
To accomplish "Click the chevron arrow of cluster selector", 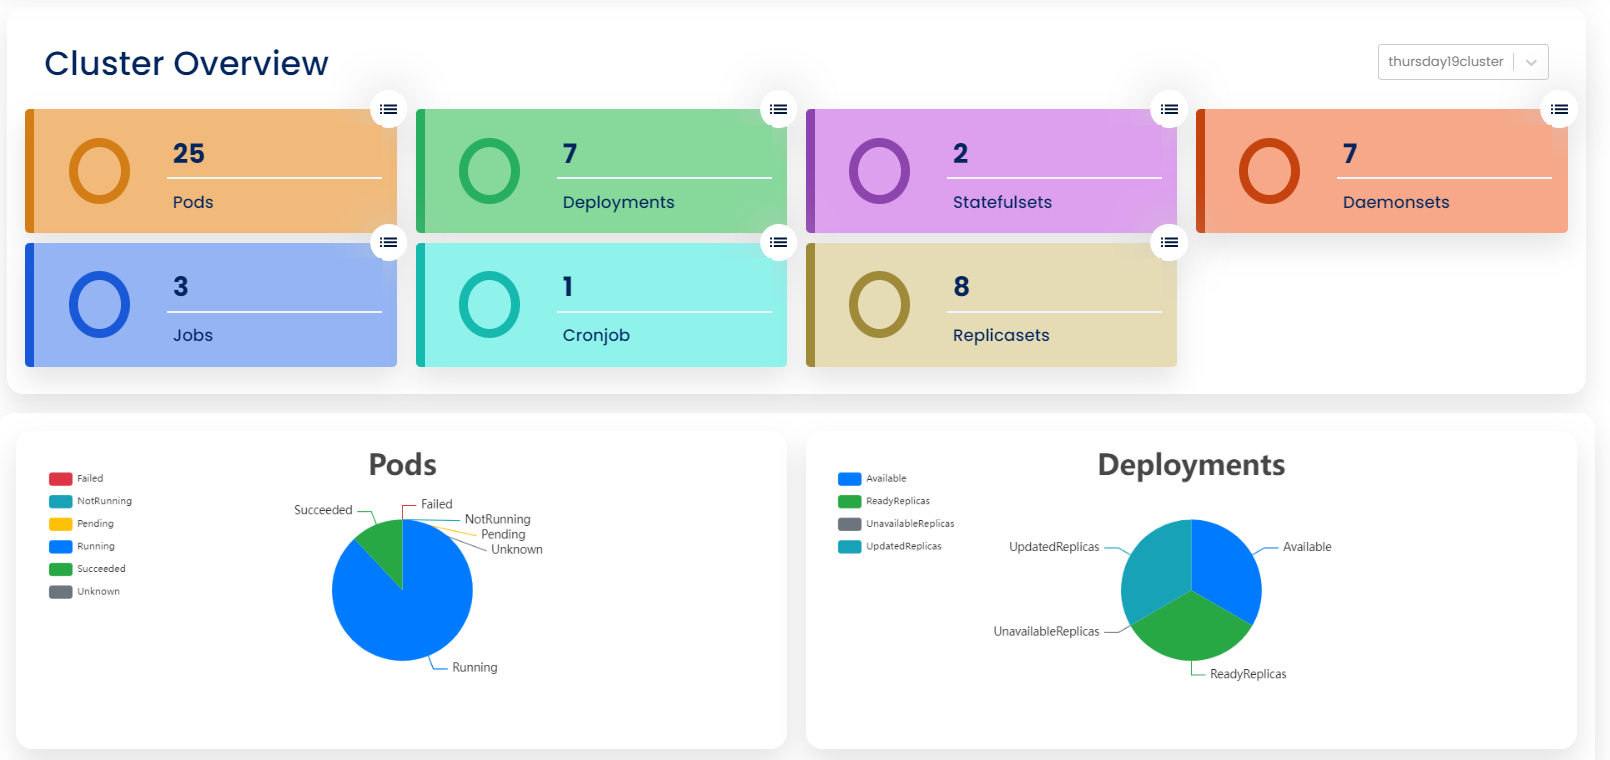I will click(1531, 62).
